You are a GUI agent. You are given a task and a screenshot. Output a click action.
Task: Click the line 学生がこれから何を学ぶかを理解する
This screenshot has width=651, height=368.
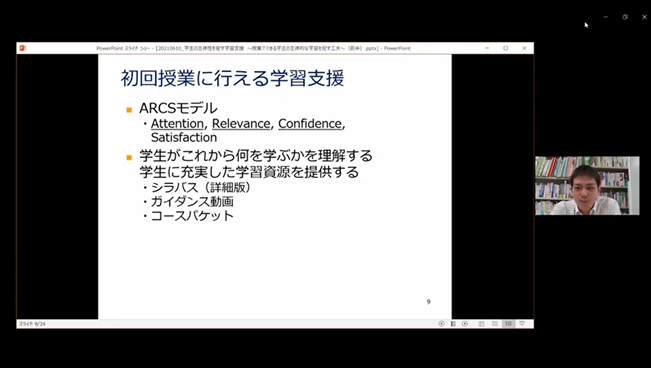[x=256, y=156]
